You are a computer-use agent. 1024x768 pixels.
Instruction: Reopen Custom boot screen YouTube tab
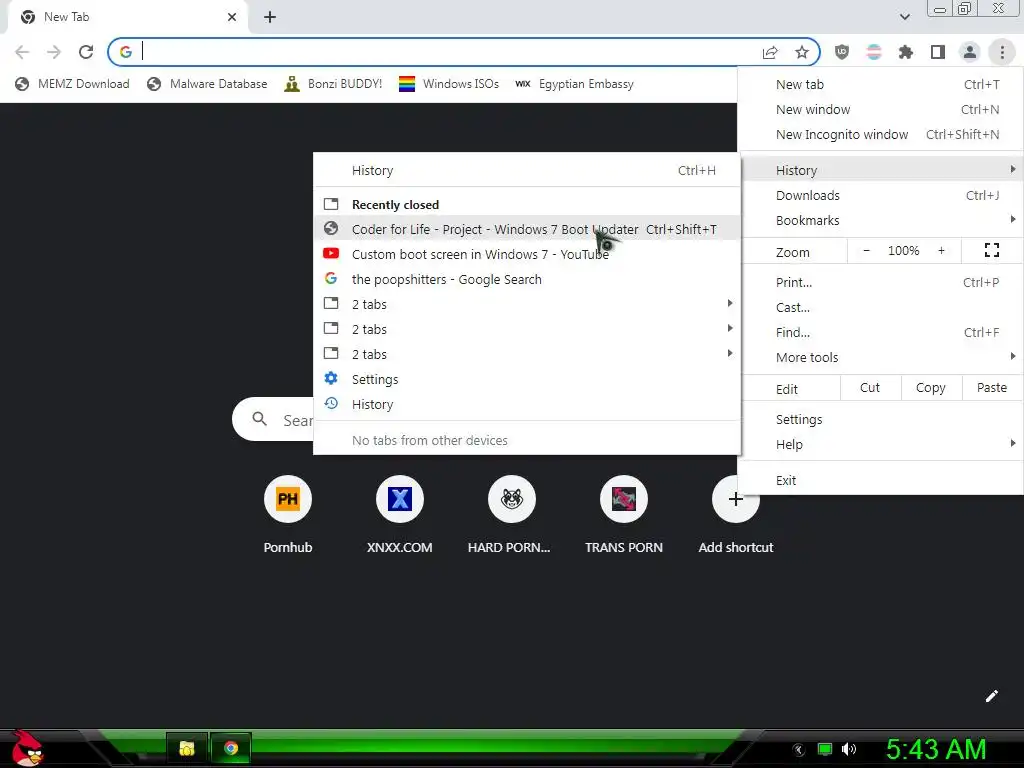pos(527,254)
